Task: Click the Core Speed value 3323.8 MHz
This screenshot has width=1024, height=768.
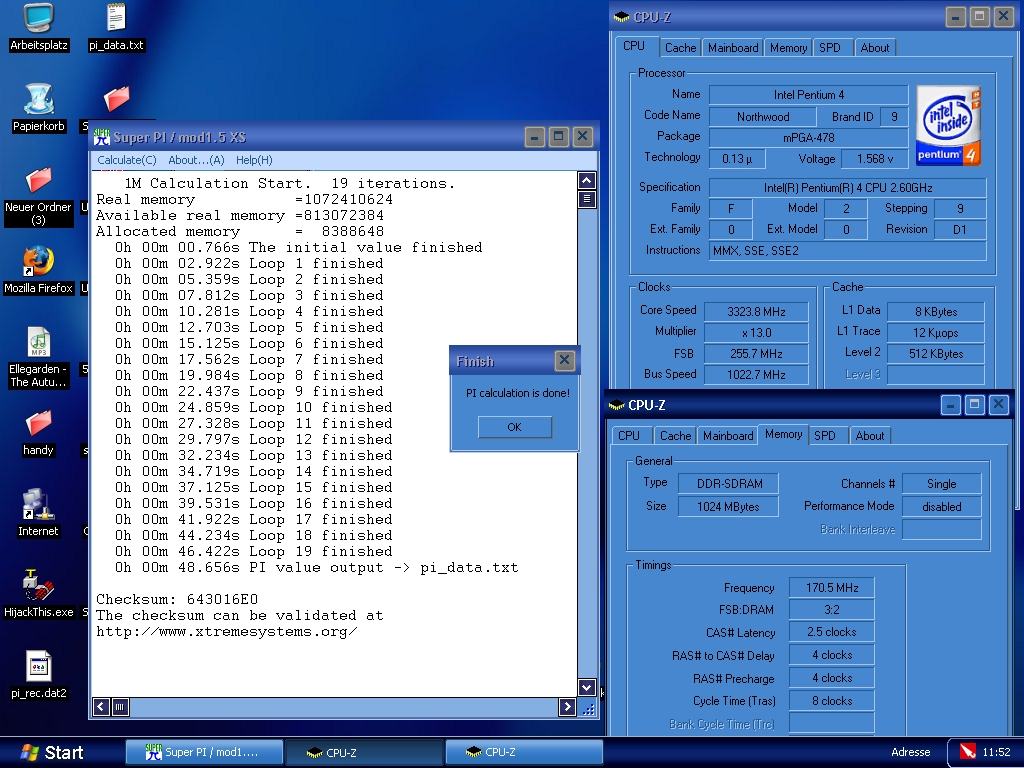Action: [x=756, y=312]
